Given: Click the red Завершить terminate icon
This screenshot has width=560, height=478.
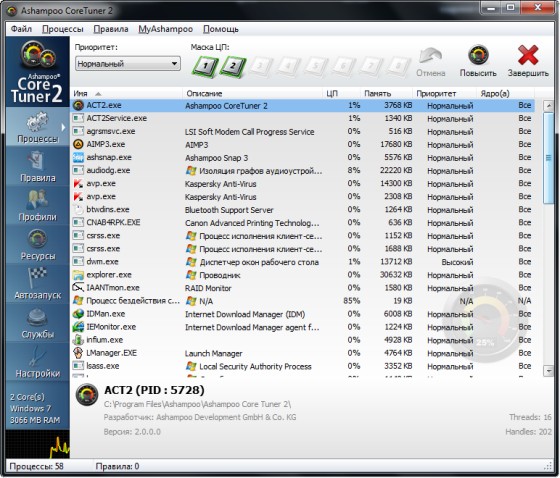Looking at the screenshot, I should click(528, 60).
